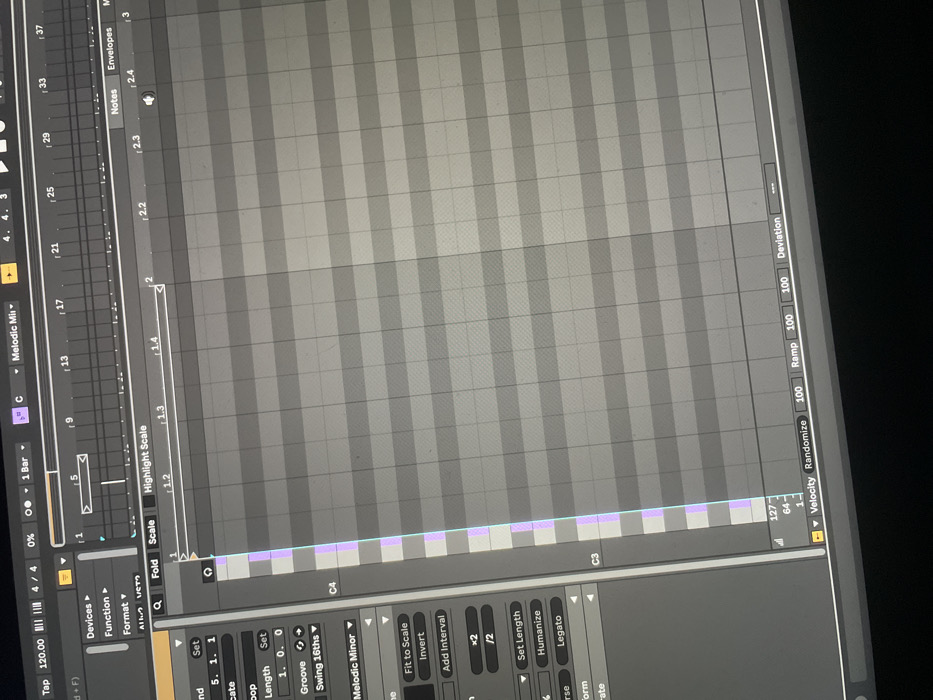The image size is (933, 700).
Task: Click the purple scale mode icon next to C
Action: [20, 415]
